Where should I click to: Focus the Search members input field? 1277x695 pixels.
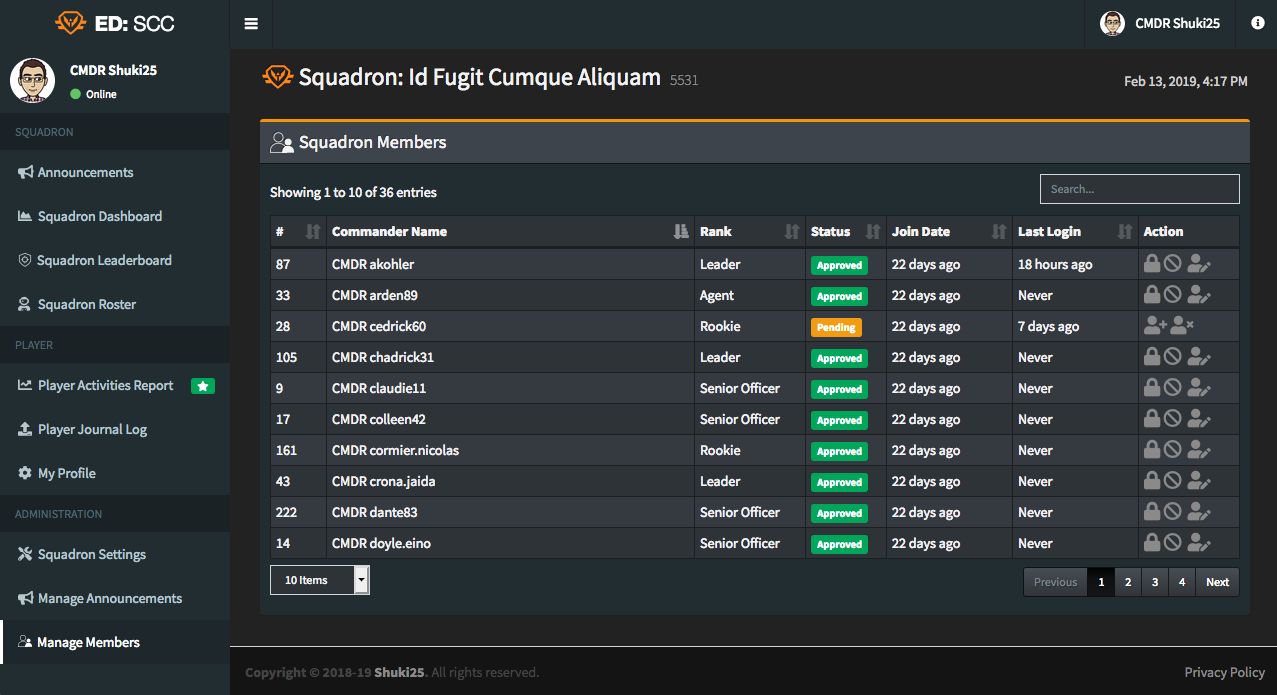coord(1140,189)
